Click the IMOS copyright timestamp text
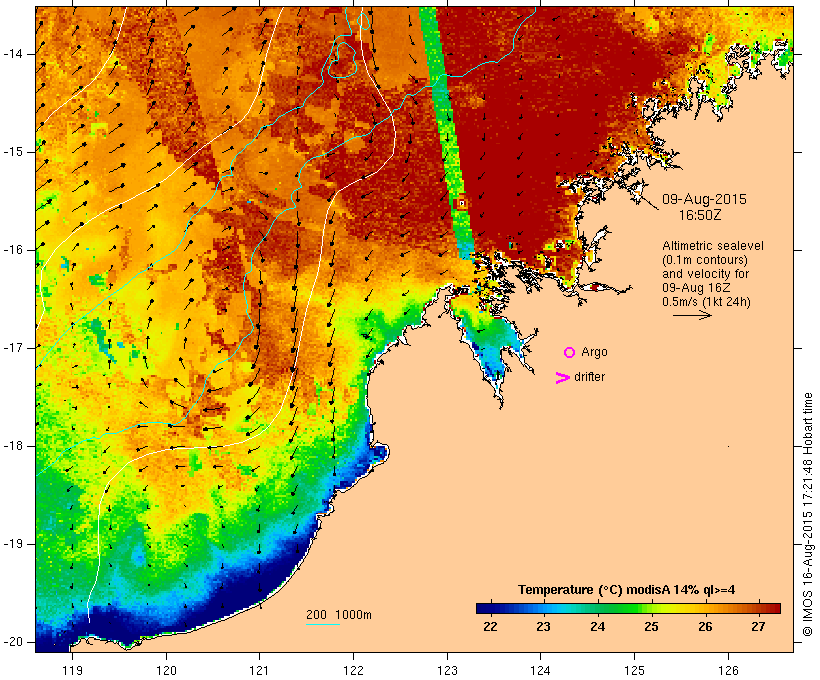Screen dimensions: 820x680 click(808, 514)
